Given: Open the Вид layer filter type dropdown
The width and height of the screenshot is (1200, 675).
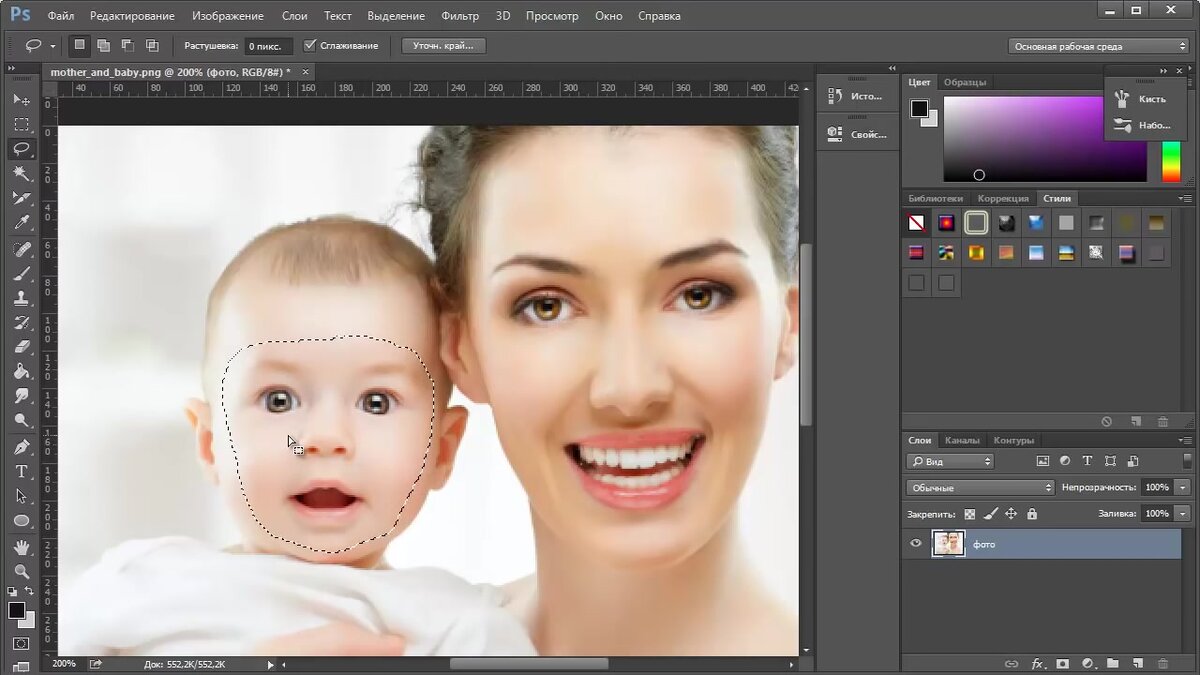Looking at the screenshot, I should click(x=950, y=461).
